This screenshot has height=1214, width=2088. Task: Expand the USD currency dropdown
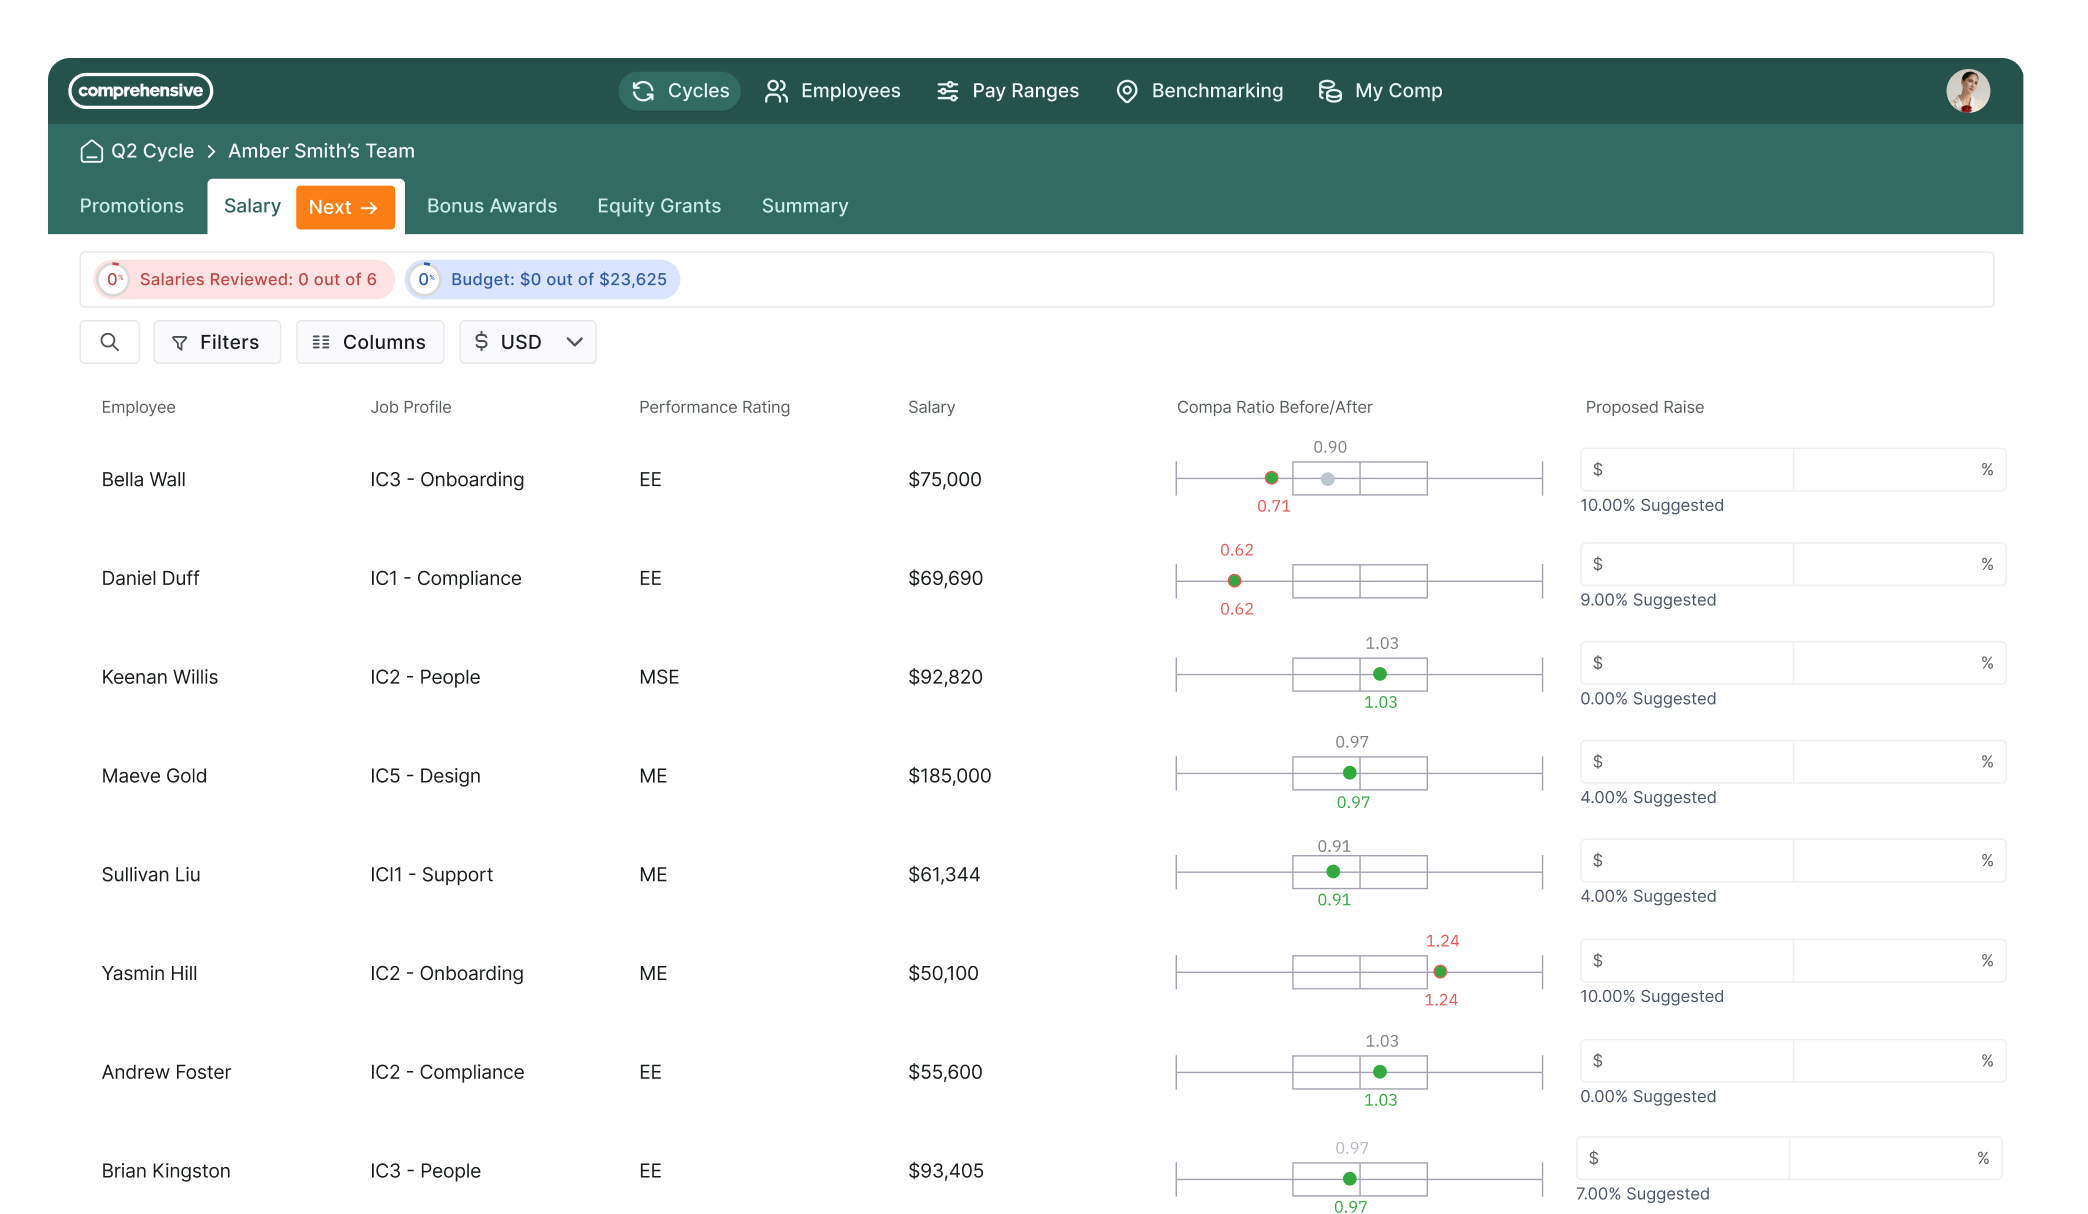pyautogui.click(x=528, y=342)
